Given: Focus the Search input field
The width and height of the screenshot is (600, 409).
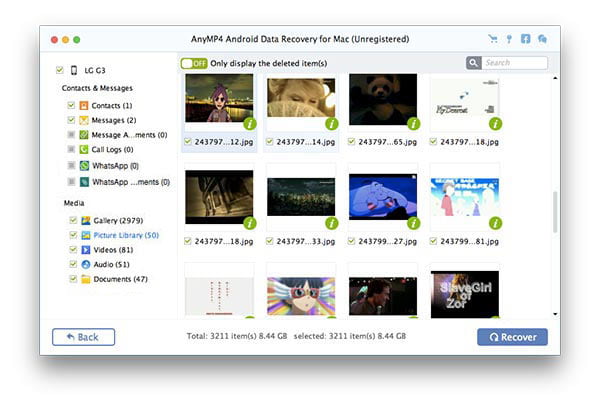Looking at the screenshot, I should tap(514, 63).
